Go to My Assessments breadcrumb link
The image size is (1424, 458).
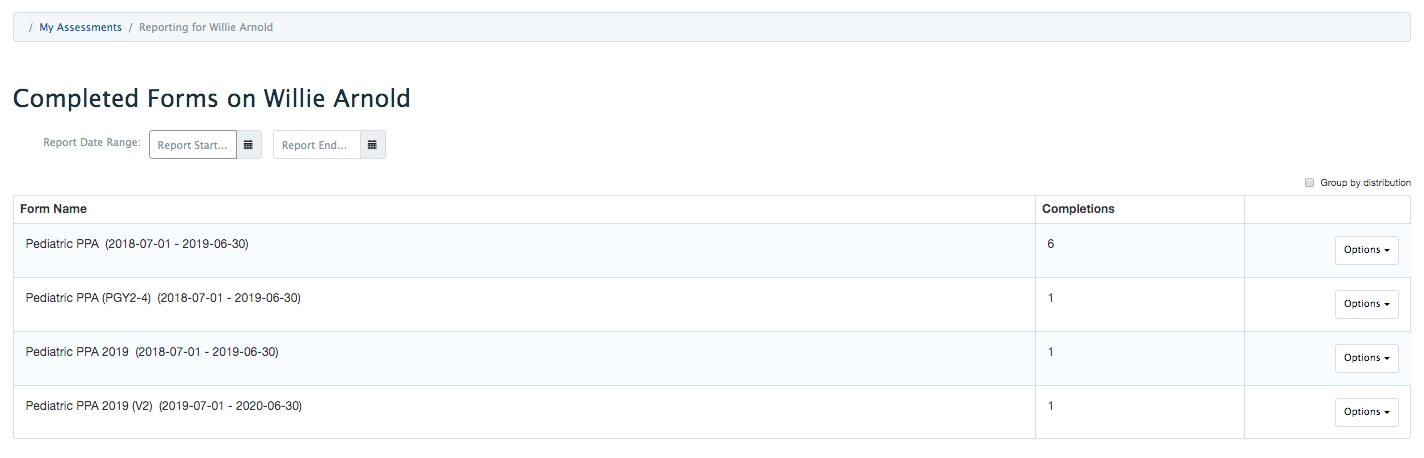[x=80, y=27]
